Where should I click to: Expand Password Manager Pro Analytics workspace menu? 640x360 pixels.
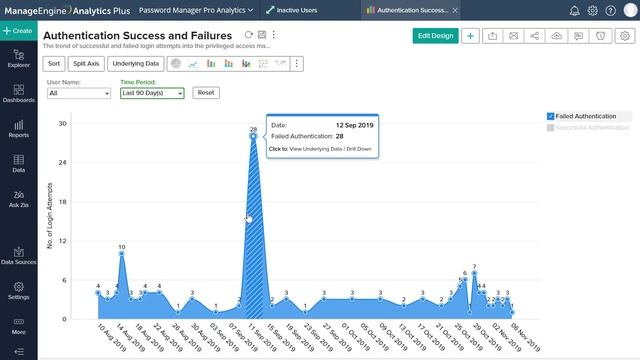(x=196, y=10)
